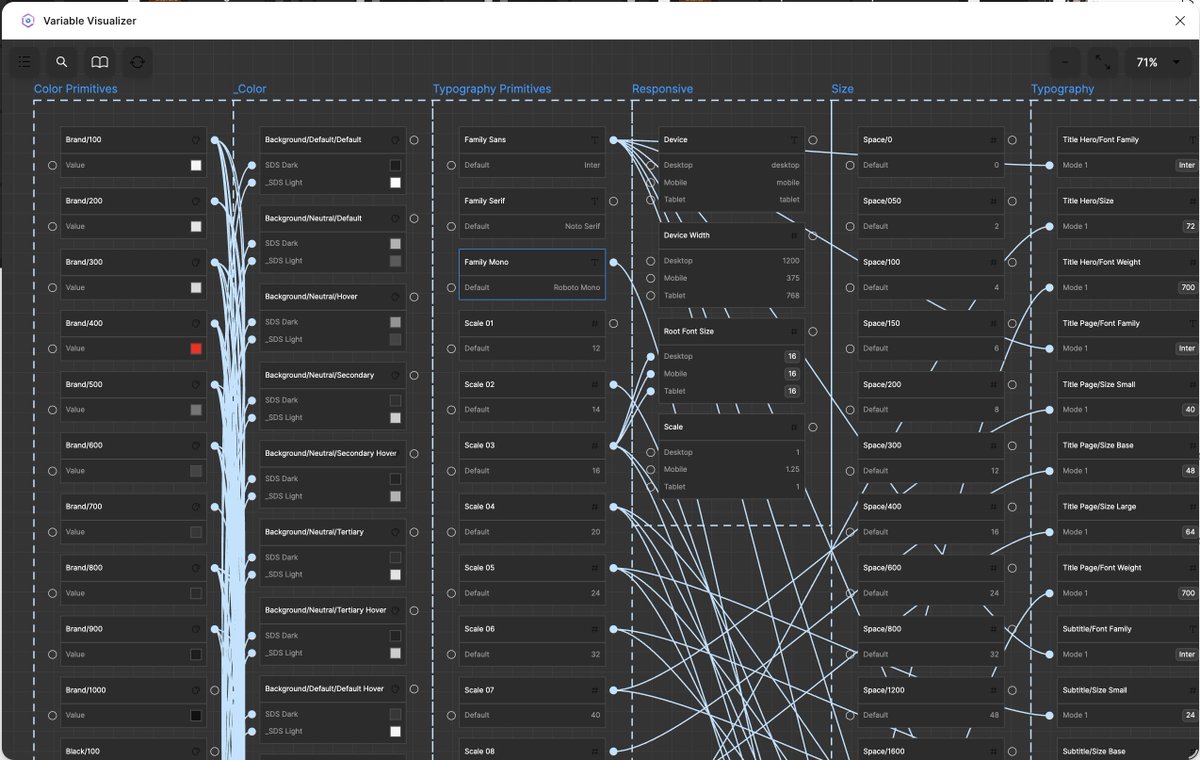Select the Family Mono node header
This screenshot has height=760, width=1200.
532,262
